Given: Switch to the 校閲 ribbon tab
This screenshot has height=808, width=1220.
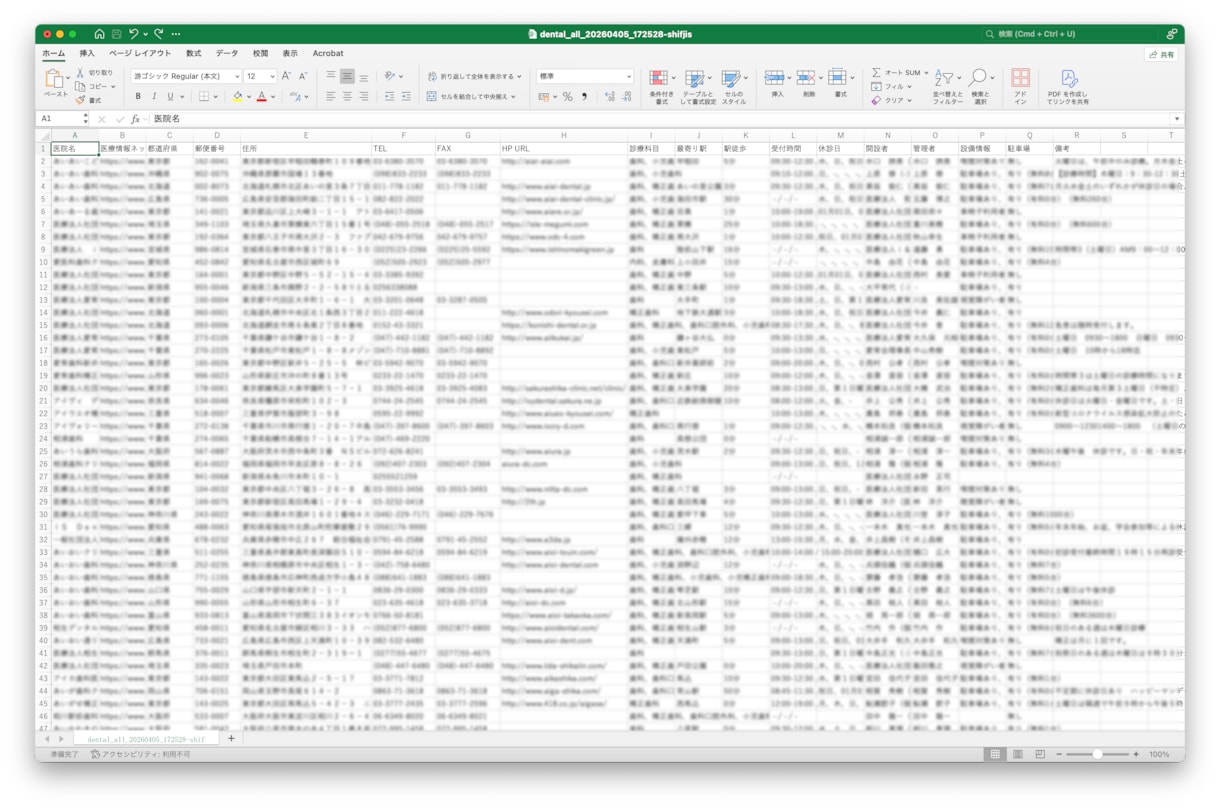Looking at the screenshot, I should tap(260, 54).
